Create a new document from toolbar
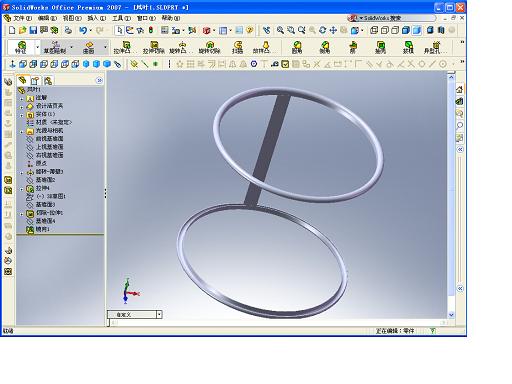Viewport: 512px width, 384px height. click(12, 30)
